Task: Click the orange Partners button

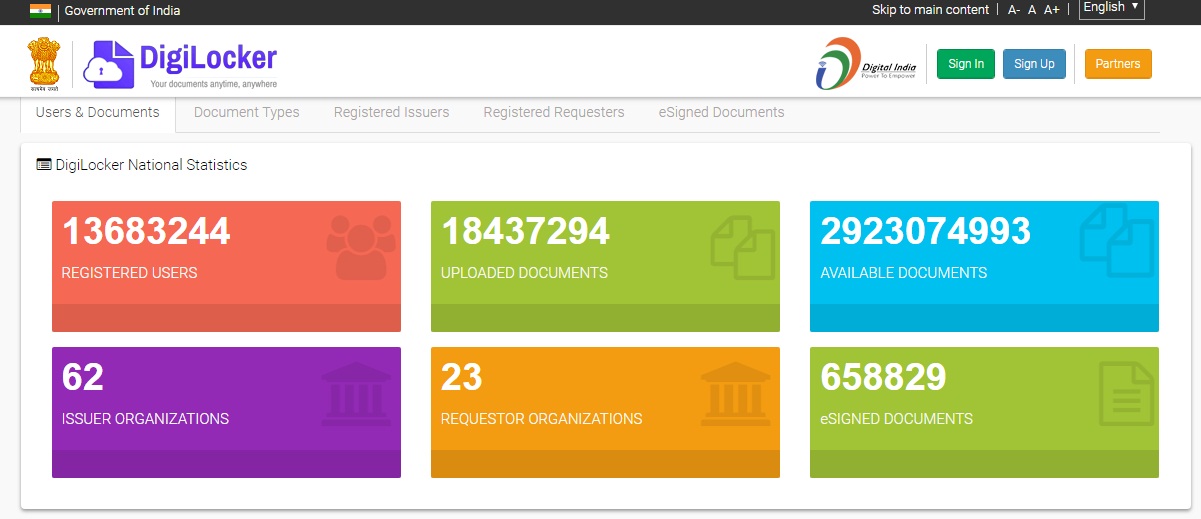Action: [1118, 64]
